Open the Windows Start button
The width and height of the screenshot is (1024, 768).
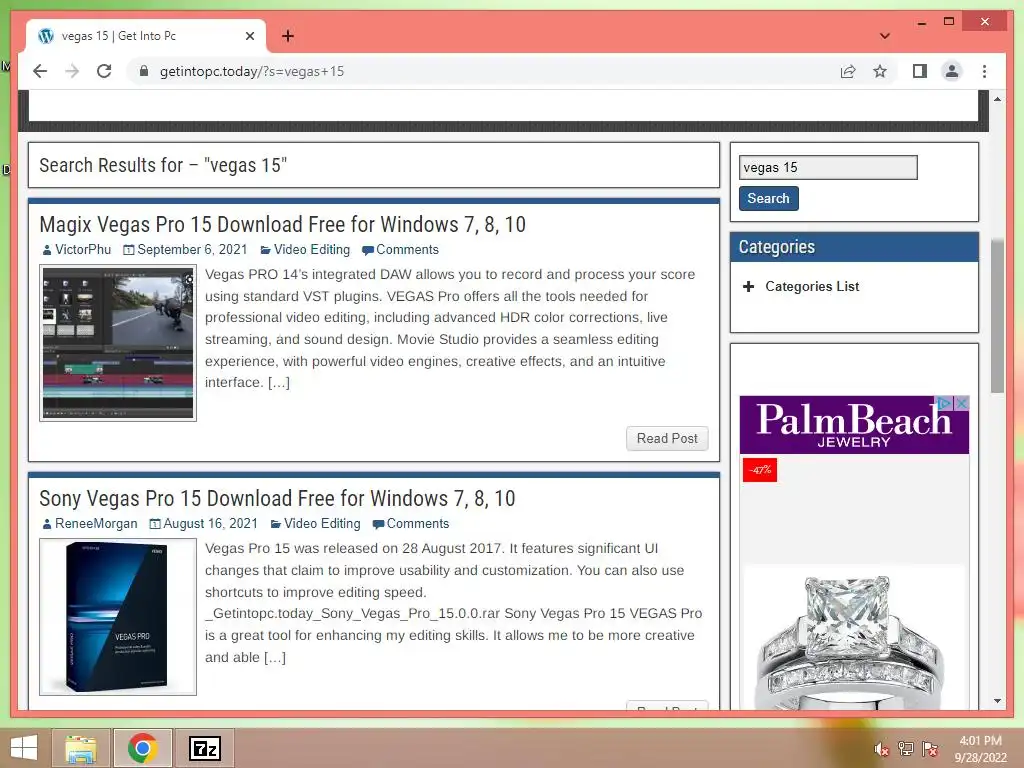(x=24, y=748)
